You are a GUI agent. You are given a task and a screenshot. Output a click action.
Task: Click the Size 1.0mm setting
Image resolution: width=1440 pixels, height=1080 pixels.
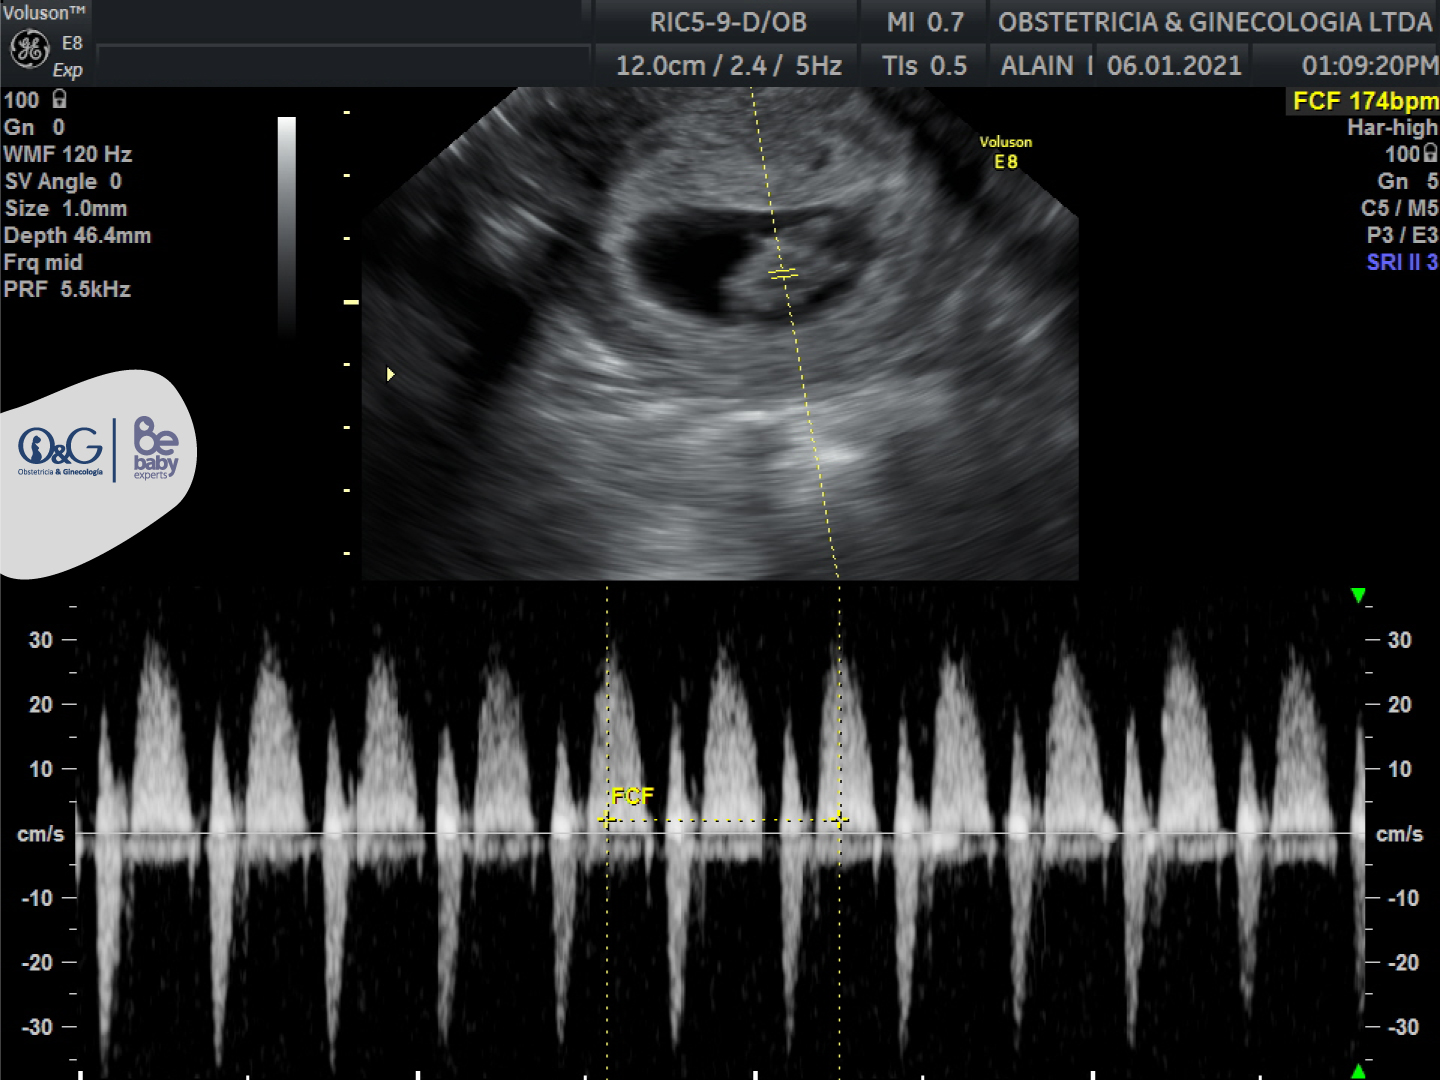click(66, 208)
